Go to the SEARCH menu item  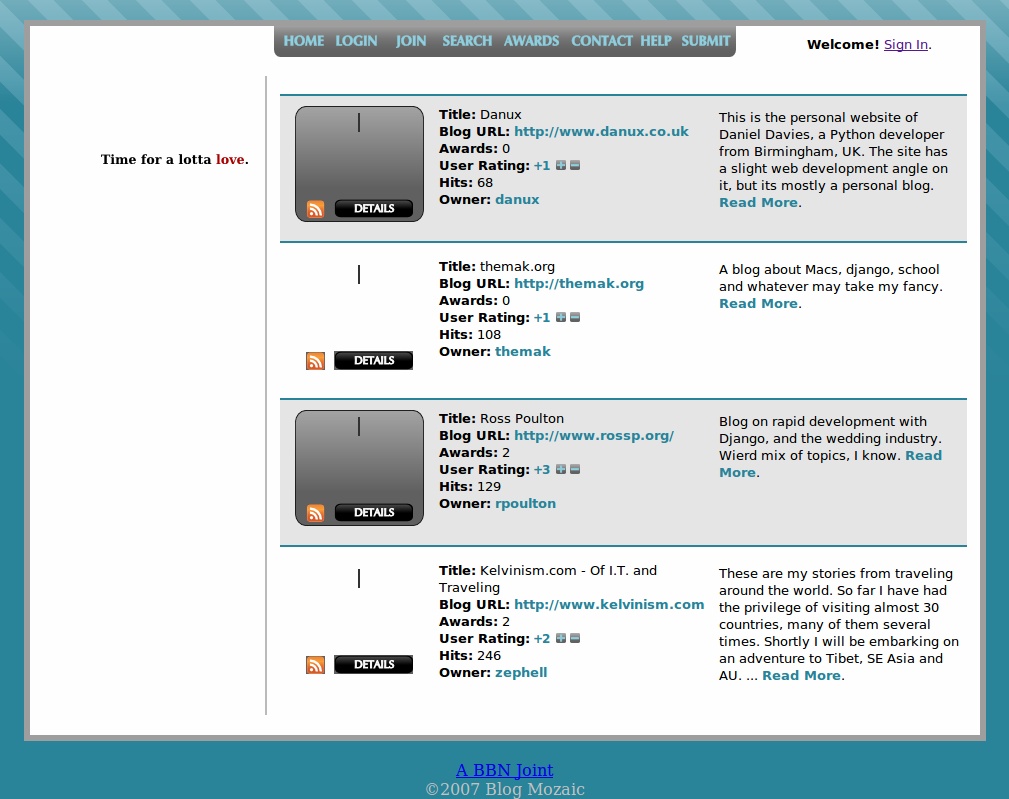coord(467,41)
